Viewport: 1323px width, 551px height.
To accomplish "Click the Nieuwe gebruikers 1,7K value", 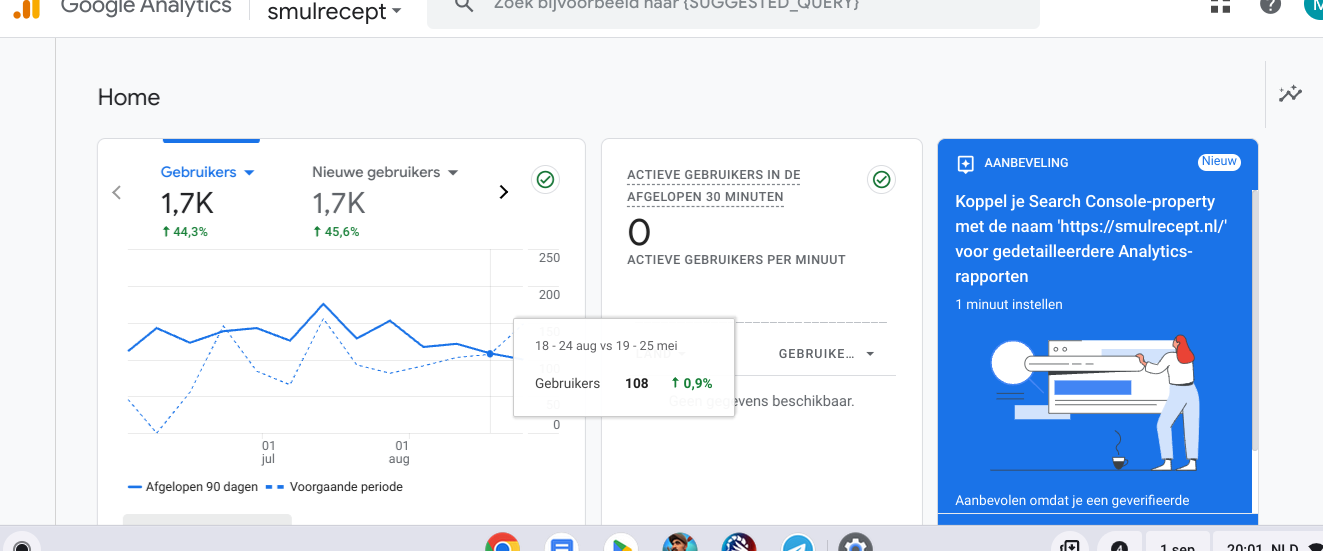I will point(339,204).
